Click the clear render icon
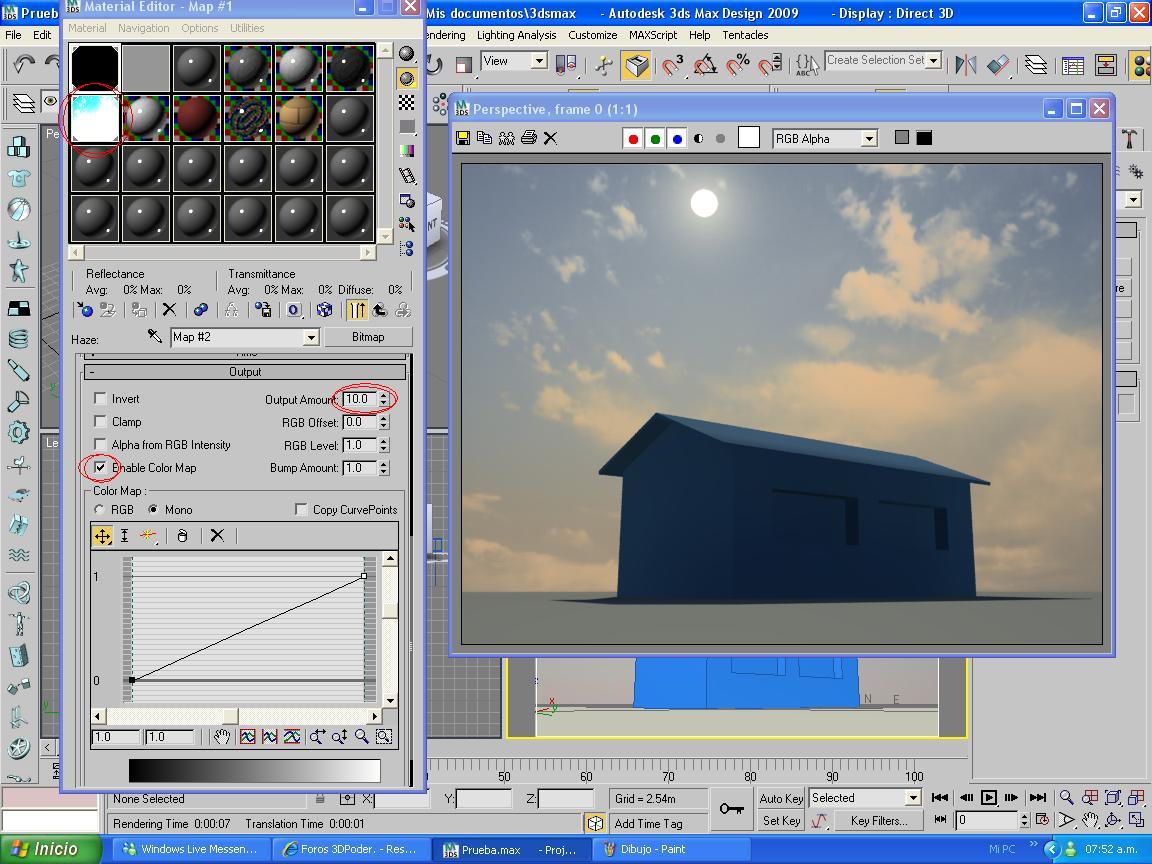Viewport: 1152px width, 864px height. coord(550,138)
